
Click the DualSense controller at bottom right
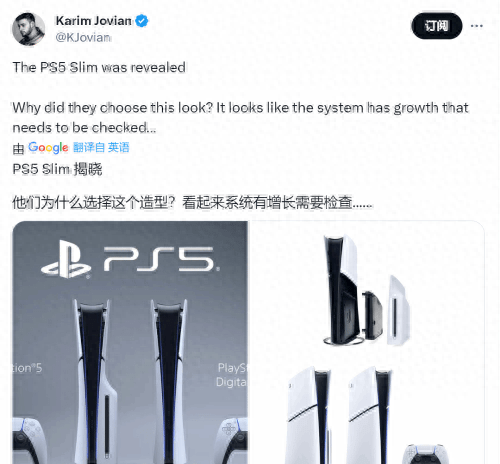click(x=424, y=454)
